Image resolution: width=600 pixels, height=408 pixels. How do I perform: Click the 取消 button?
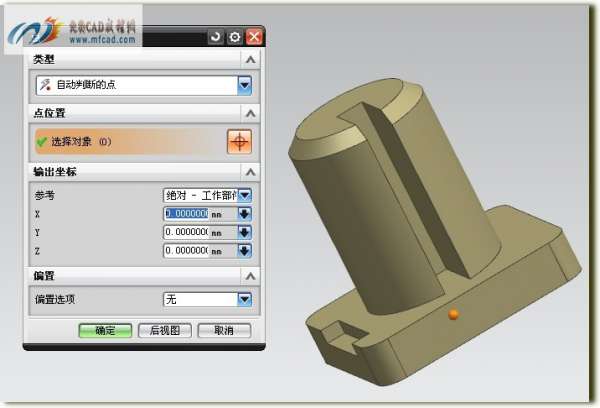tap(224, 331)
